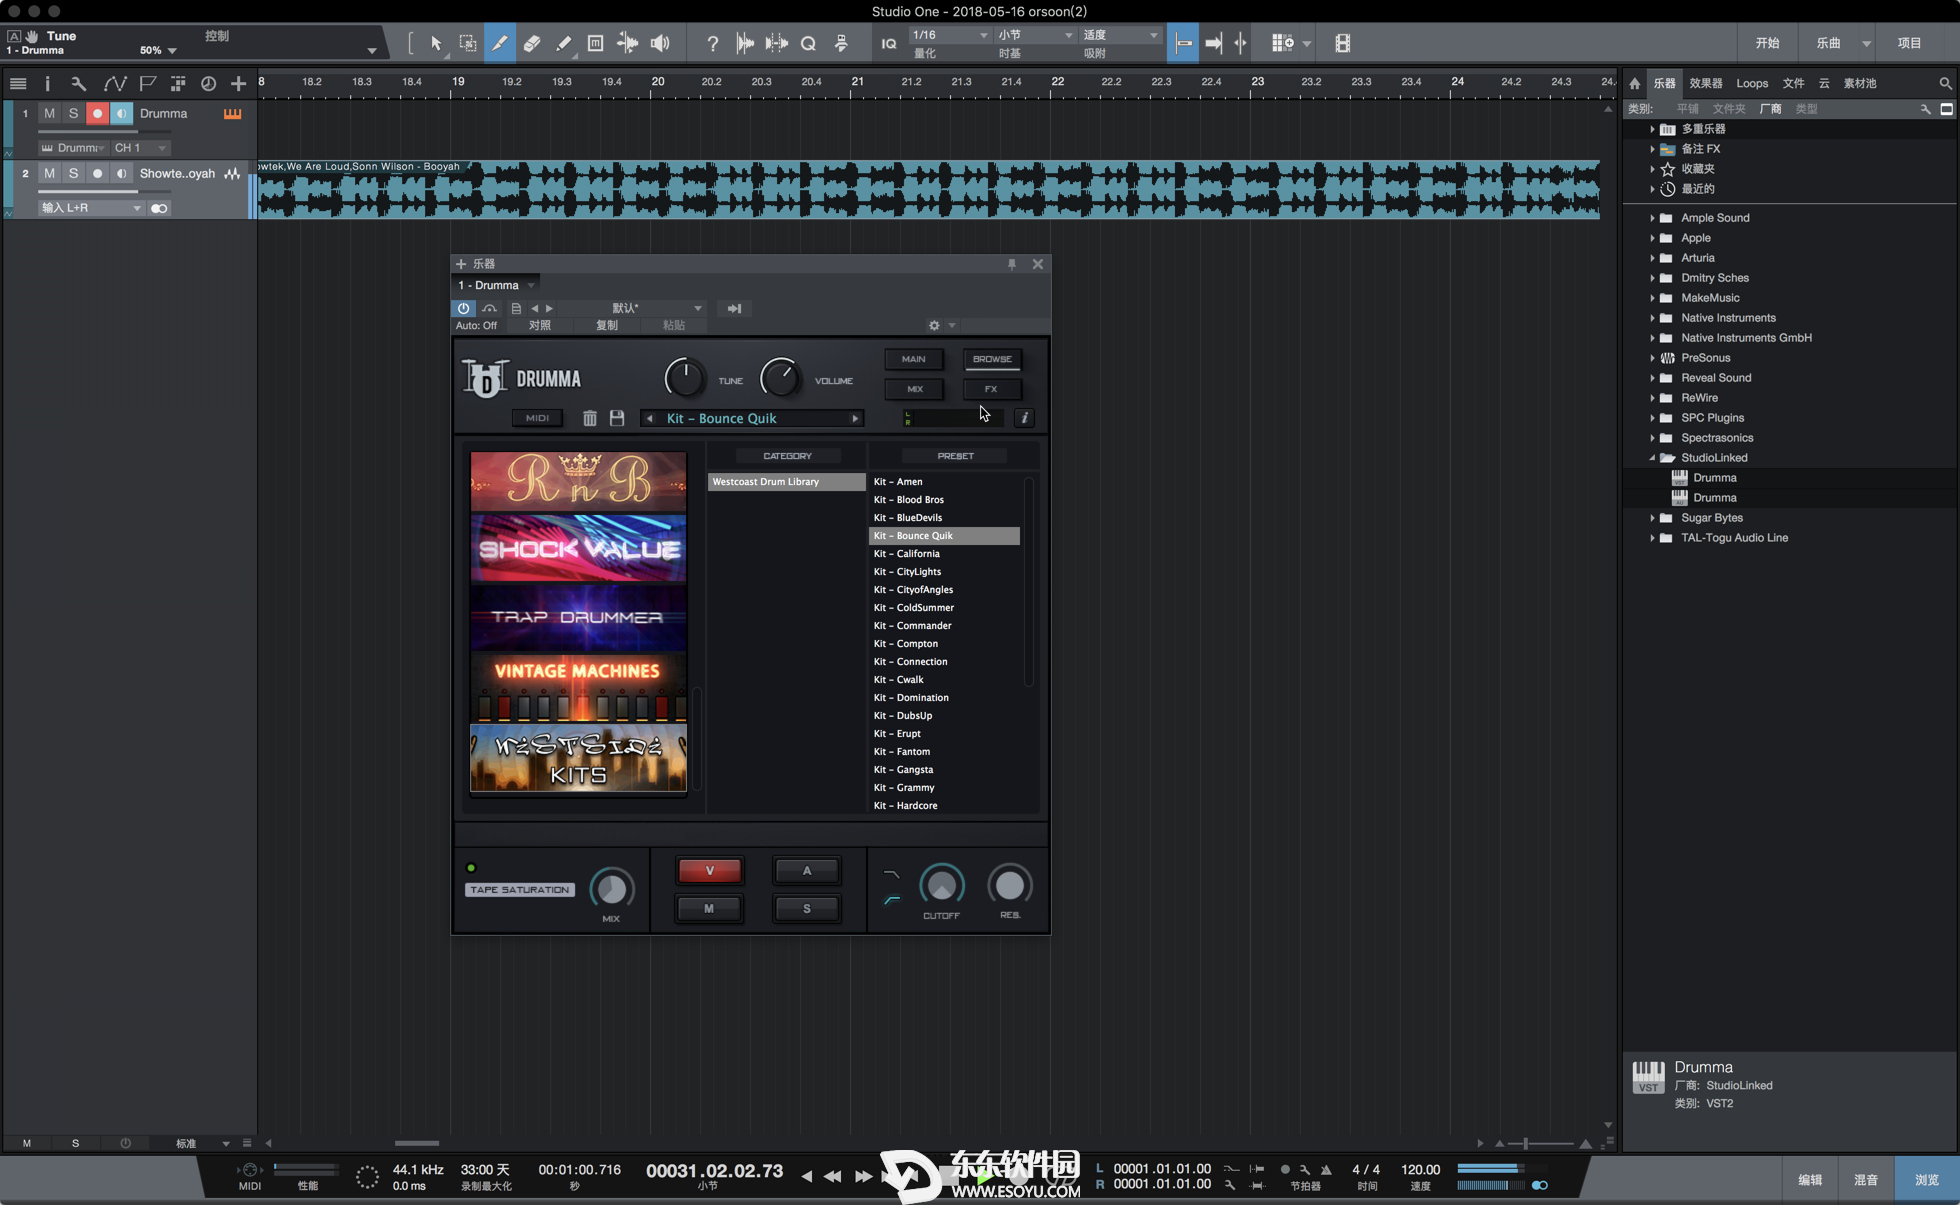Adjust the Drumma TUNE knob
This screenshot has height=1205, width=1960.
[x=685, y=378]
